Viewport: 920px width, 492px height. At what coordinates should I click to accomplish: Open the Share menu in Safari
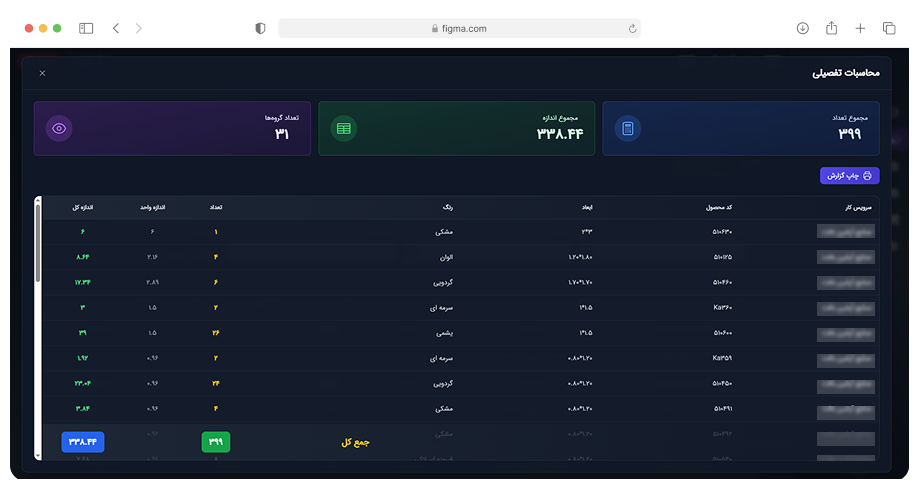pyautogui.click(x=831, y=29)
